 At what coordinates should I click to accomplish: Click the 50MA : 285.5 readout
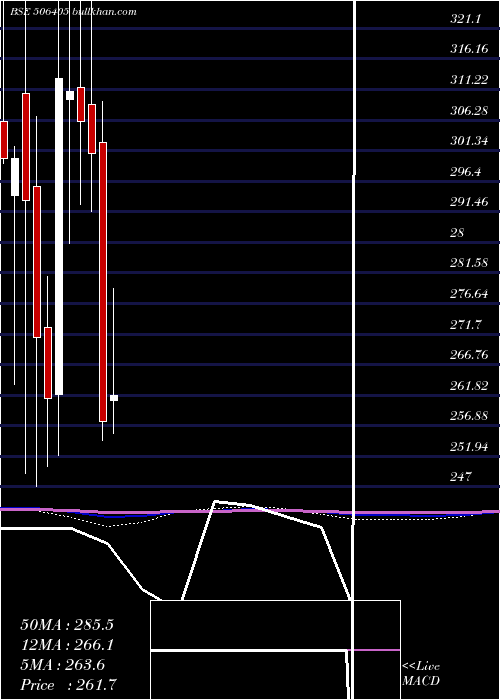67,625
